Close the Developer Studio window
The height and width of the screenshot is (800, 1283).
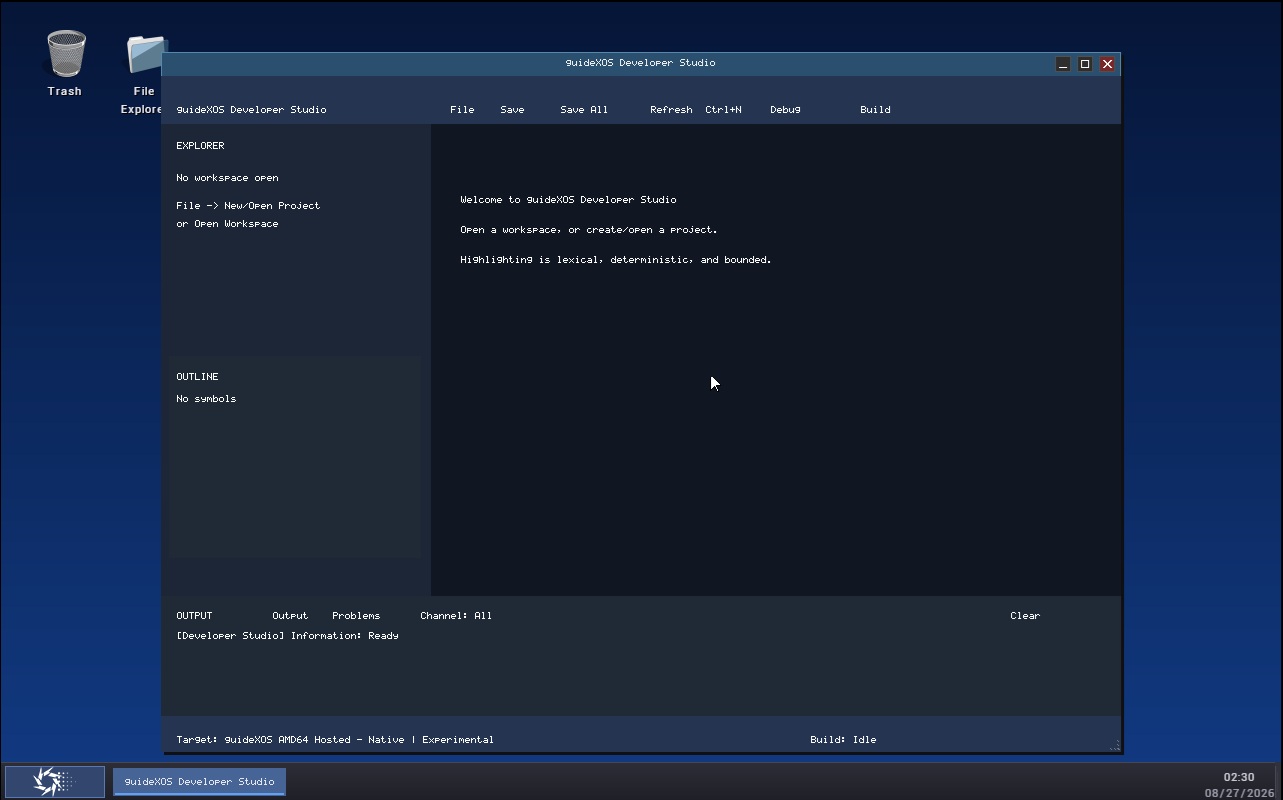tap(1107, 64)
